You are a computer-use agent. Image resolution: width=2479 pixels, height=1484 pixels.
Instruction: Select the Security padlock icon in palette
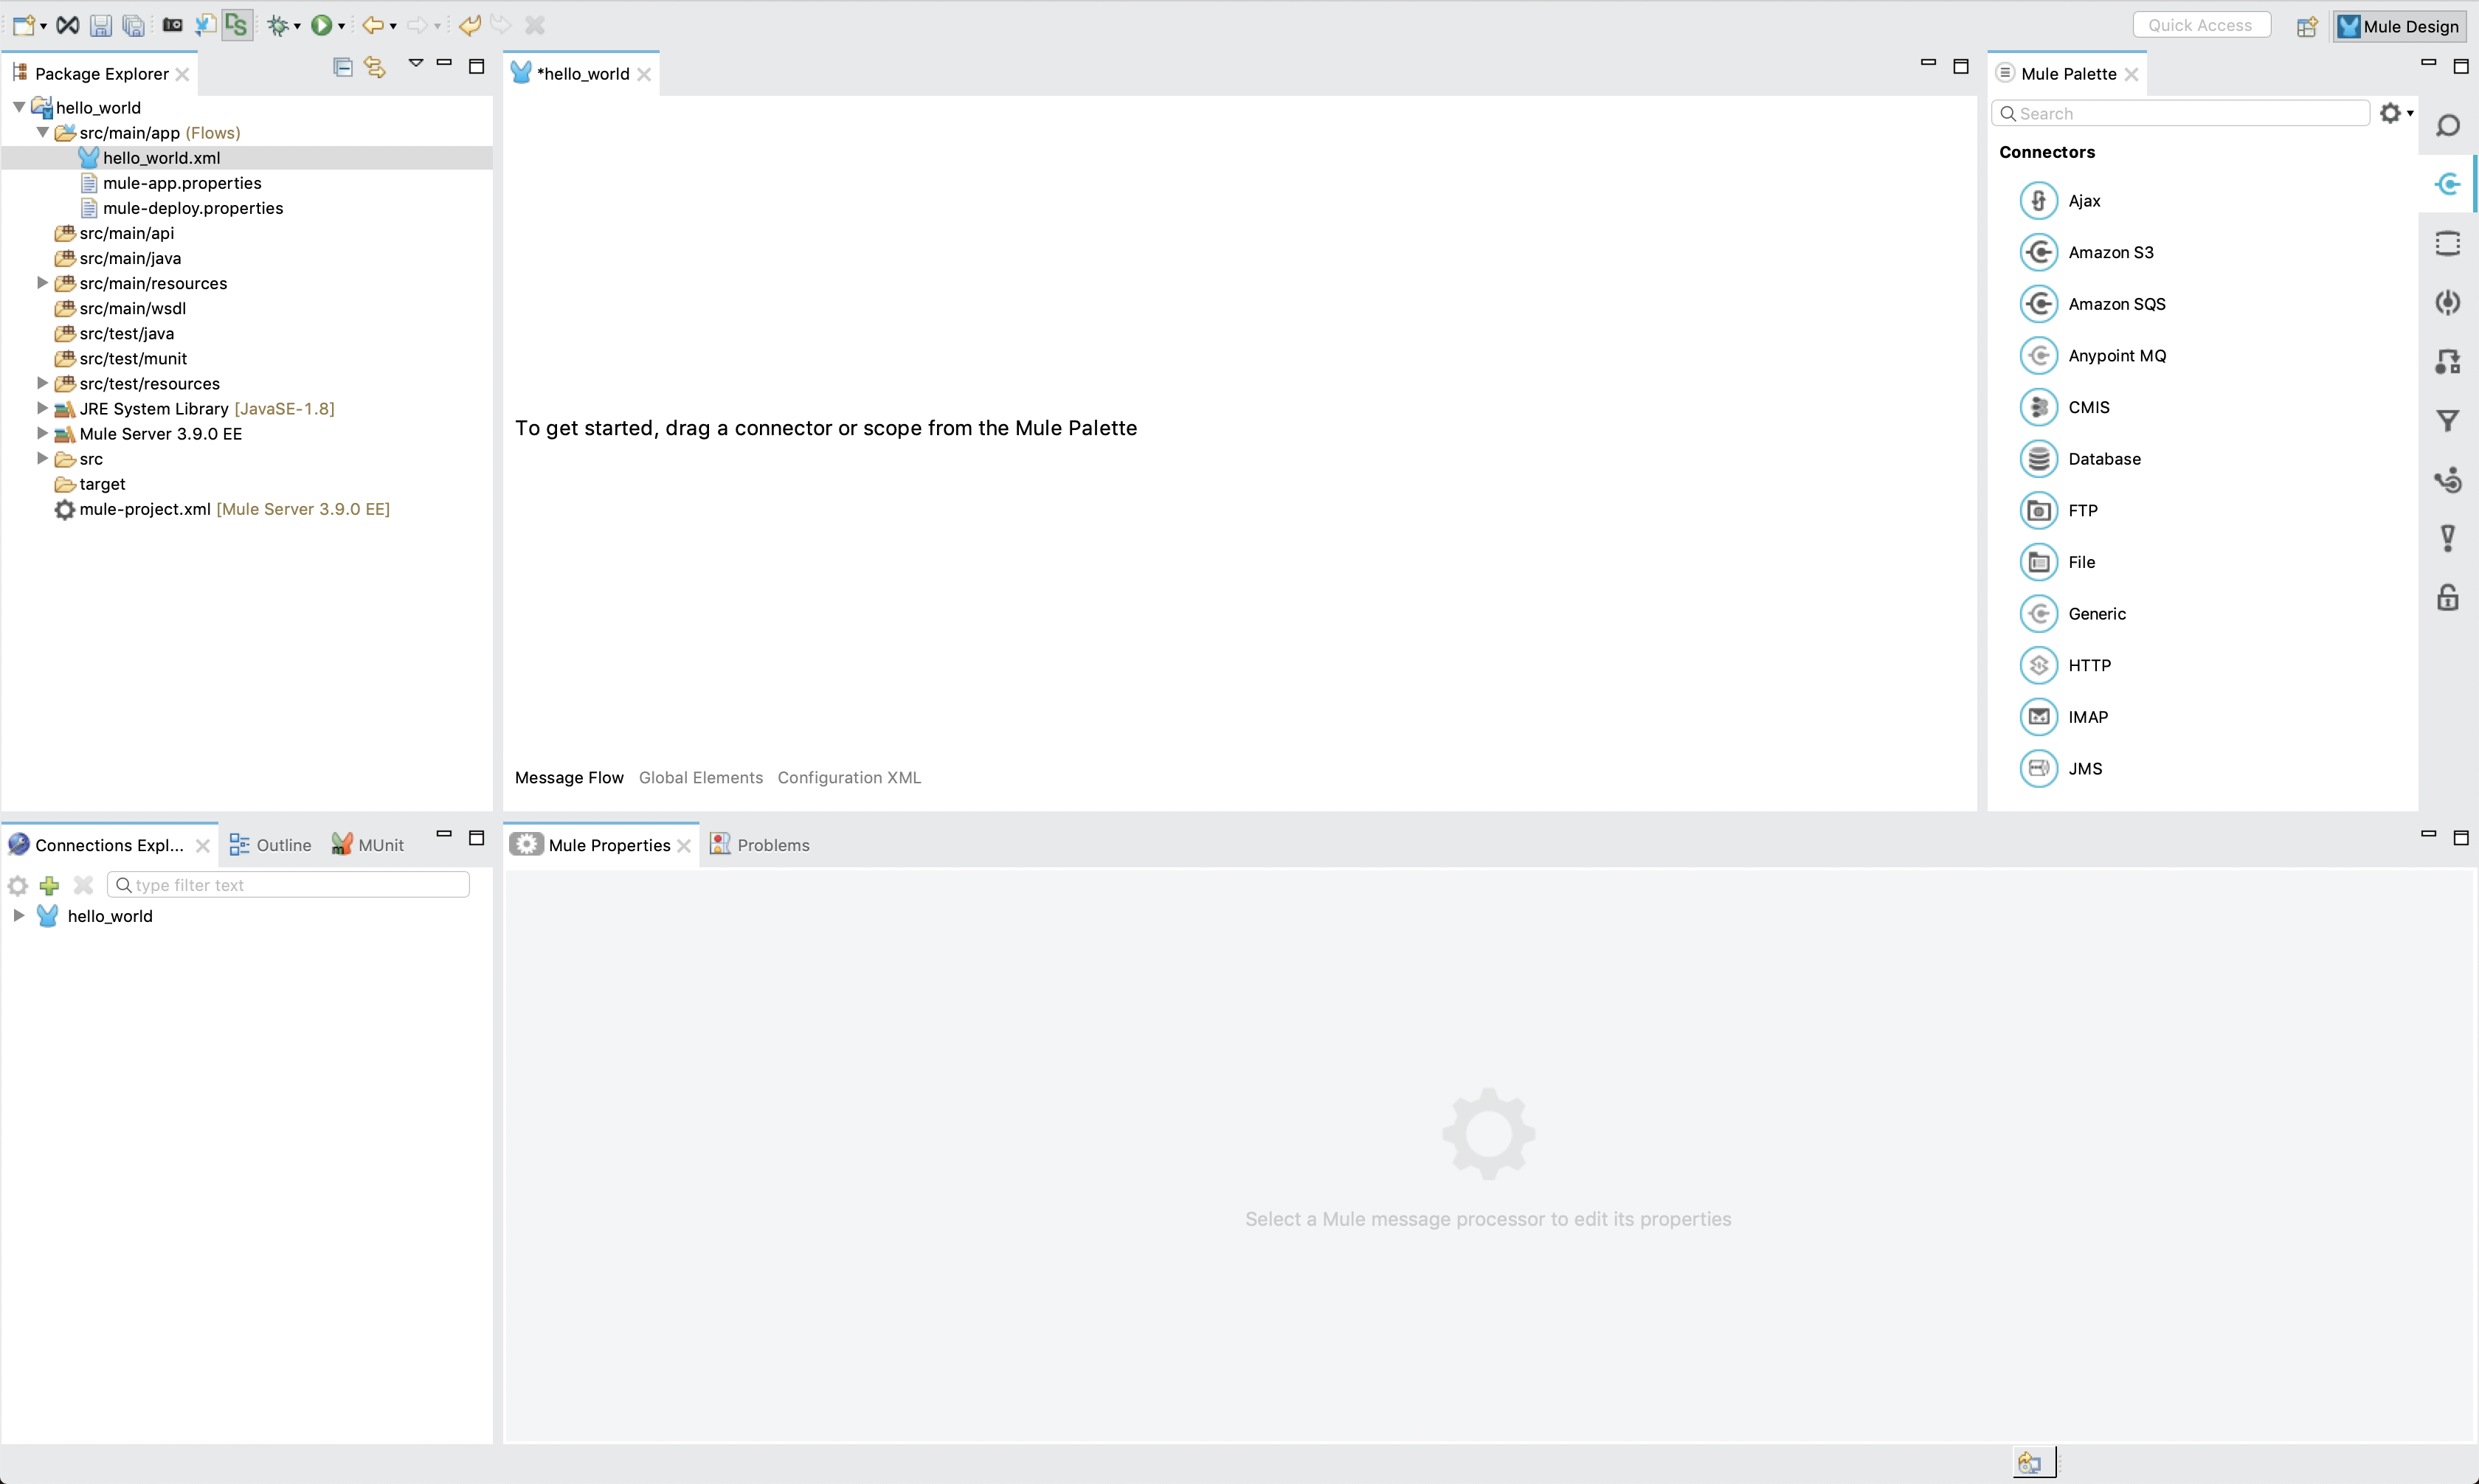point(2448,597)
